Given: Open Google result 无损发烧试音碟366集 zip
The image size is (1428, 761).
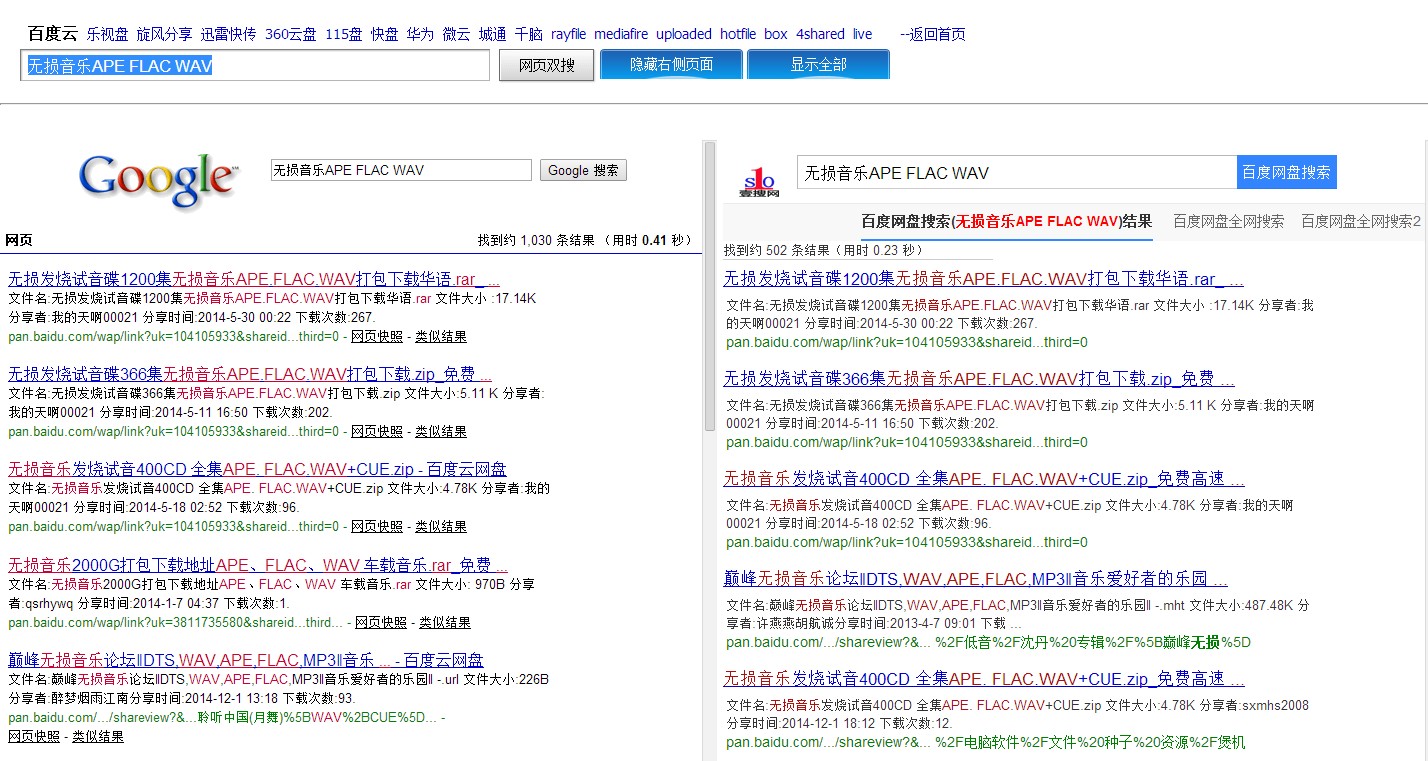Looking at the screenshot, I should (x=250, y=374).
